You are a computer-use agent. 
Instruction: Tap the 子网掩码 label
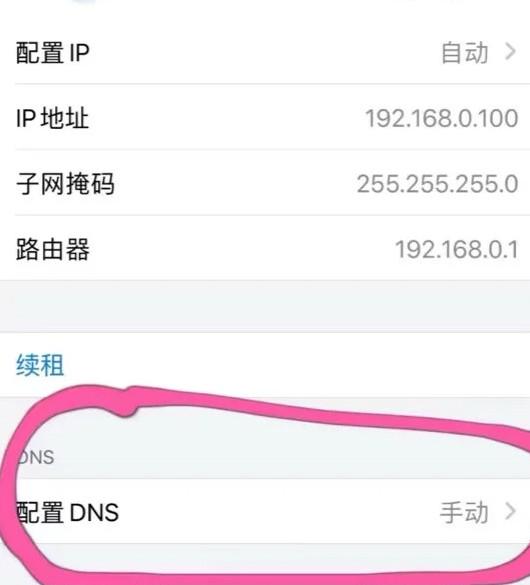[65, 184]
